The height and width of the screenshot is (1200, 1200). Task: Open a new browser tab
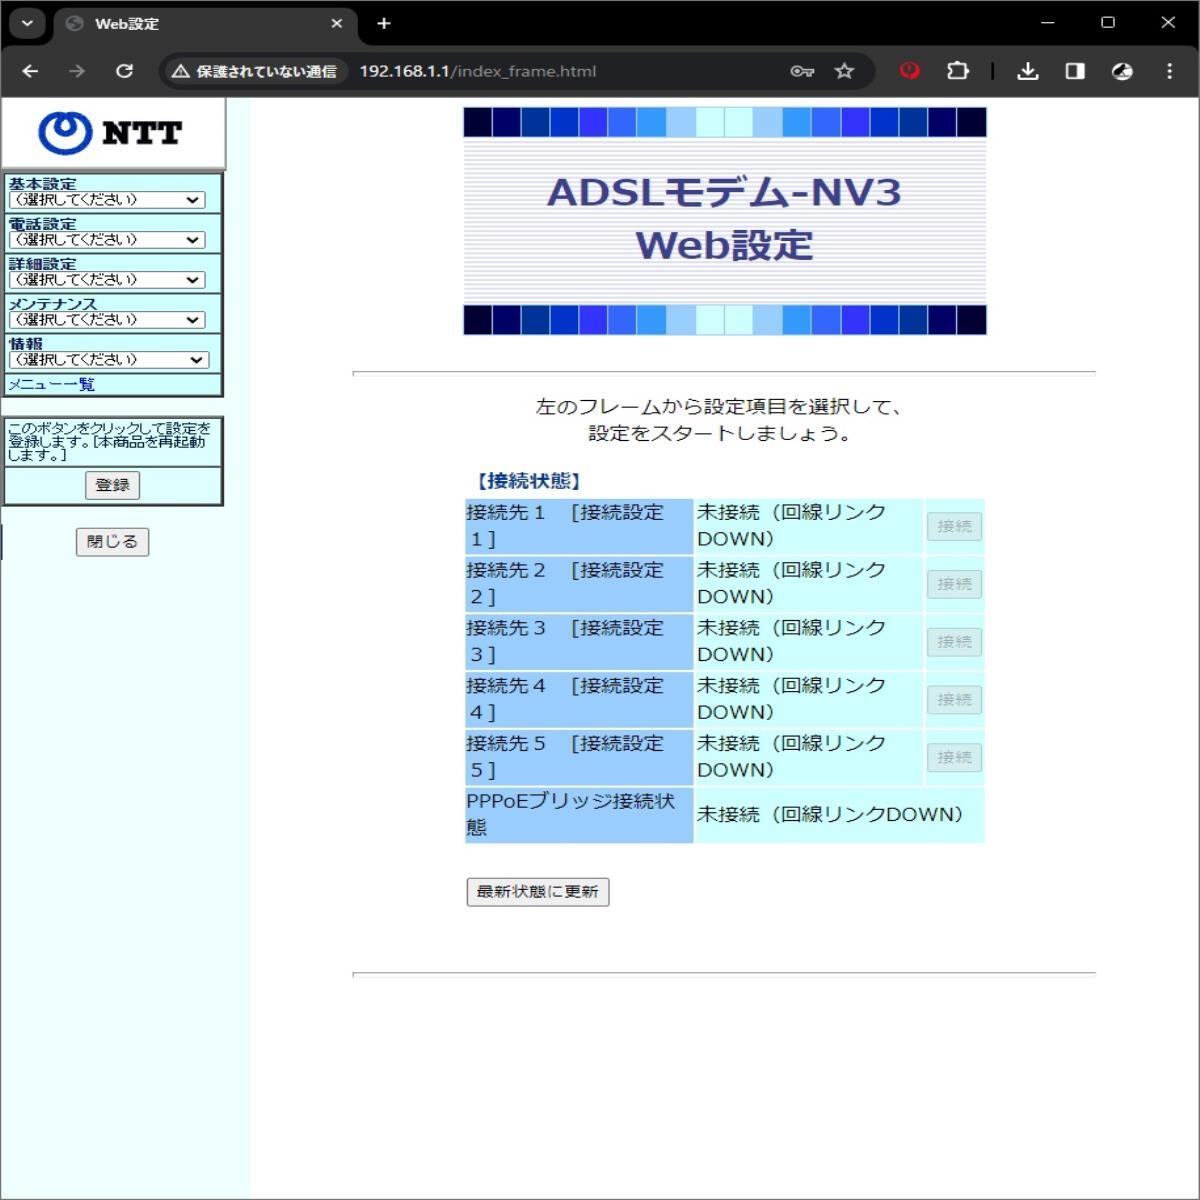click(x=384, y=23)
